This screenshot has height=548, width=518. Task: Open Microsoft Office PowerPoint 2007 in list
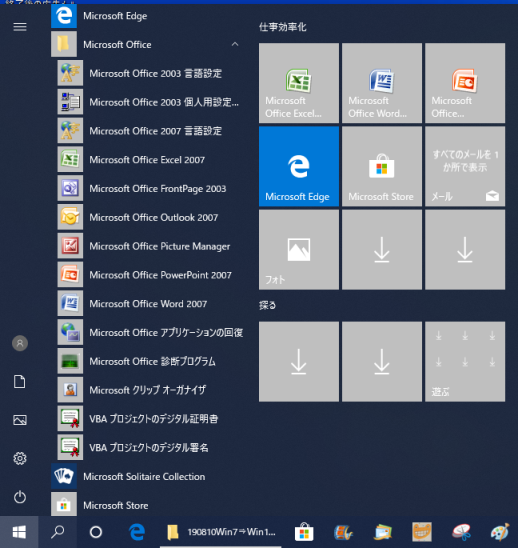150,275
